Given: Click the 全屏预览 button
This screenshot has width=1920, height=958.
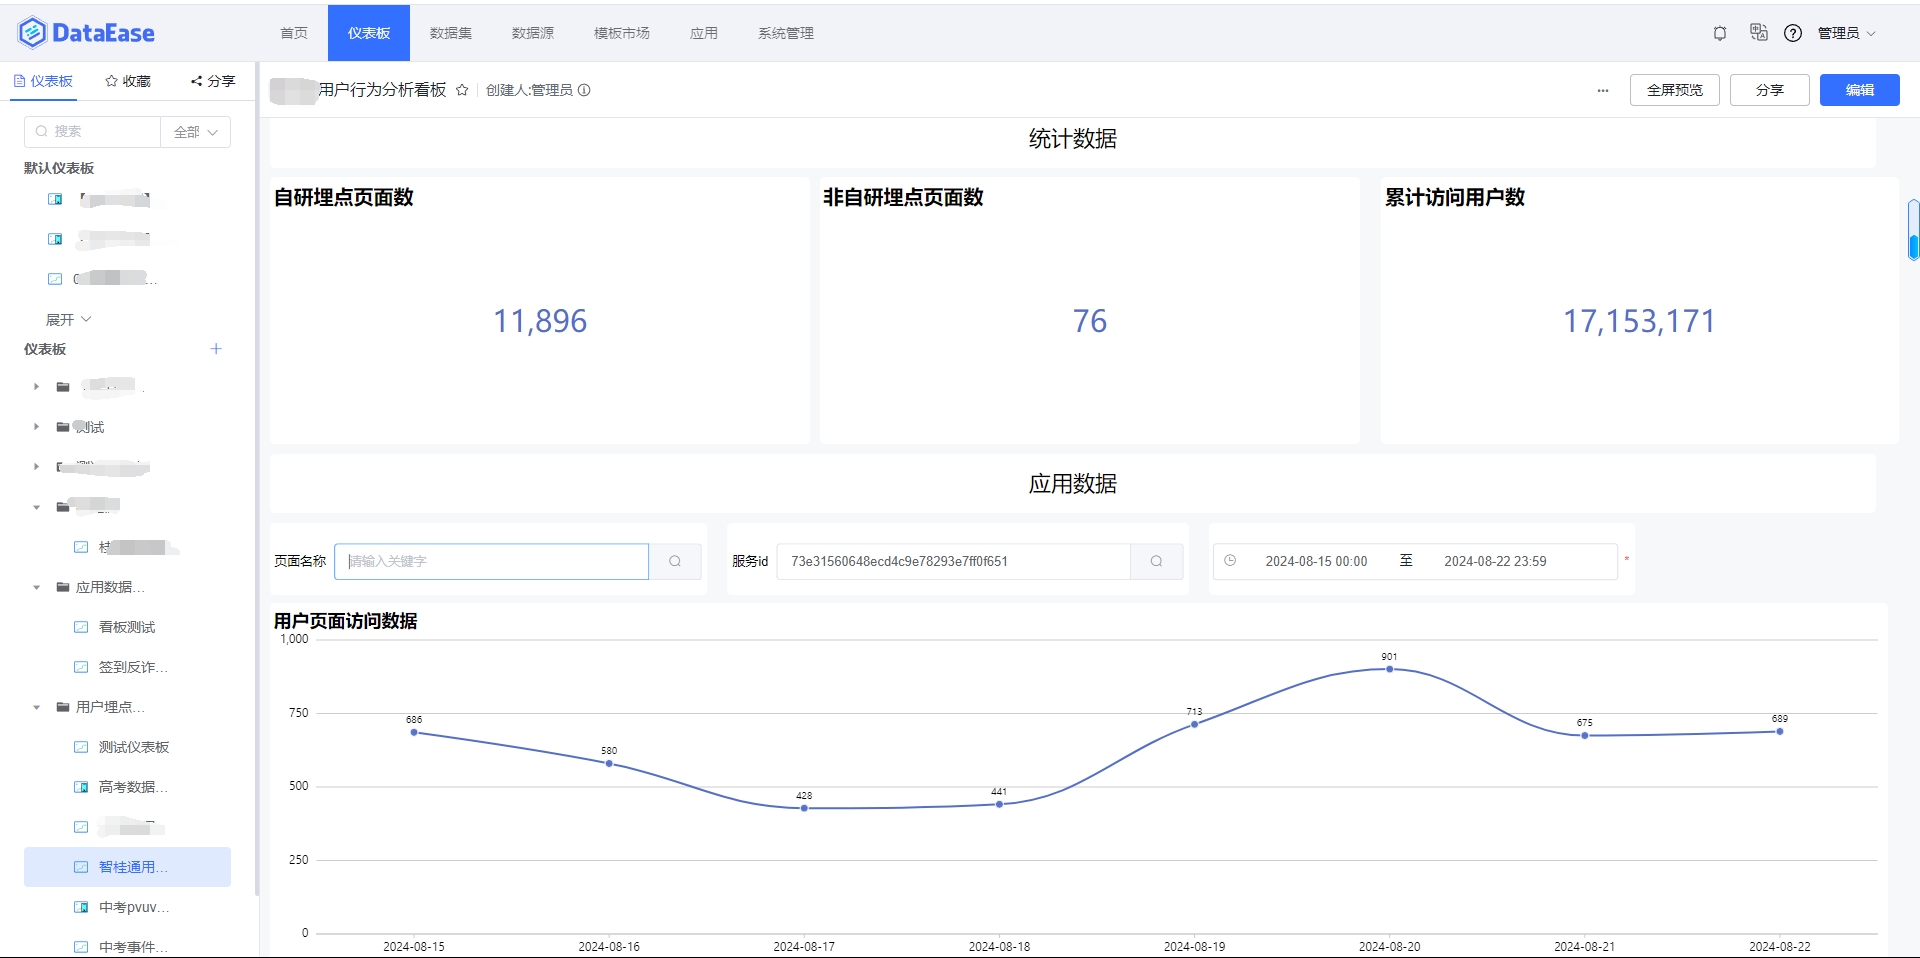Looking at the screenshot, I should point(1675,90).
